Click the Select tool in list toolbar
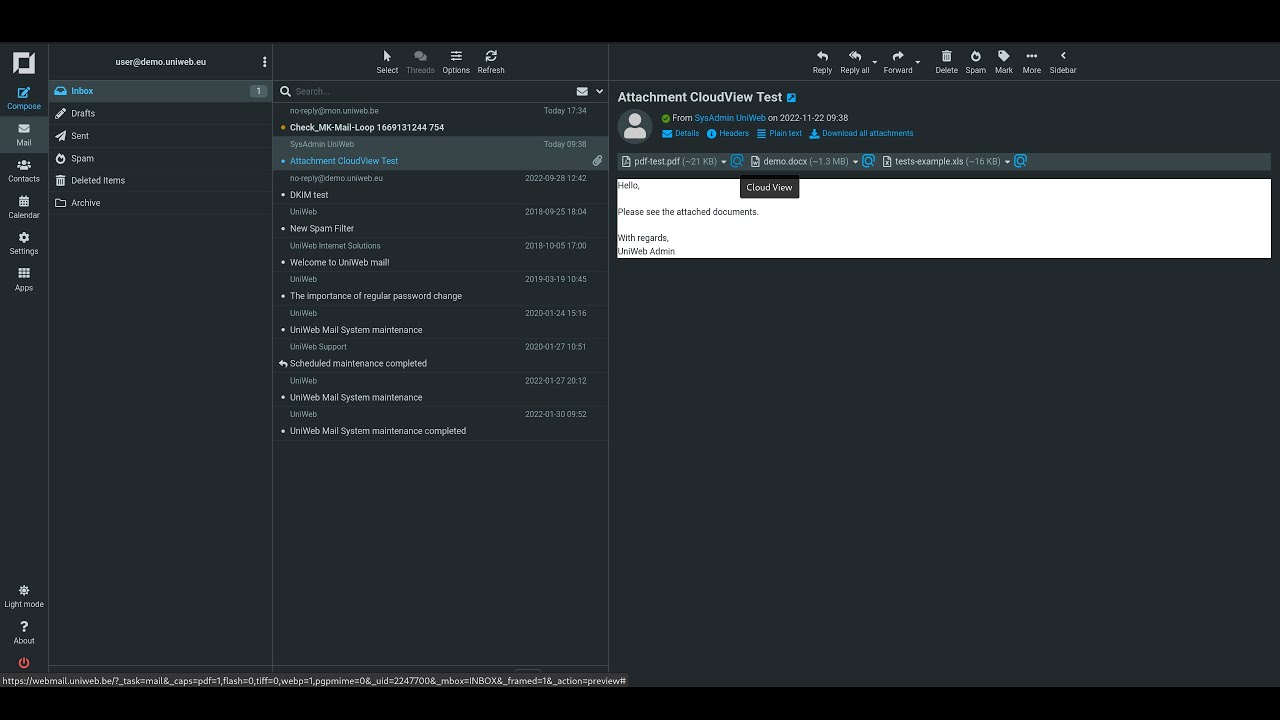This screenshot has width=1280, height=720. (x=387, y=62)
